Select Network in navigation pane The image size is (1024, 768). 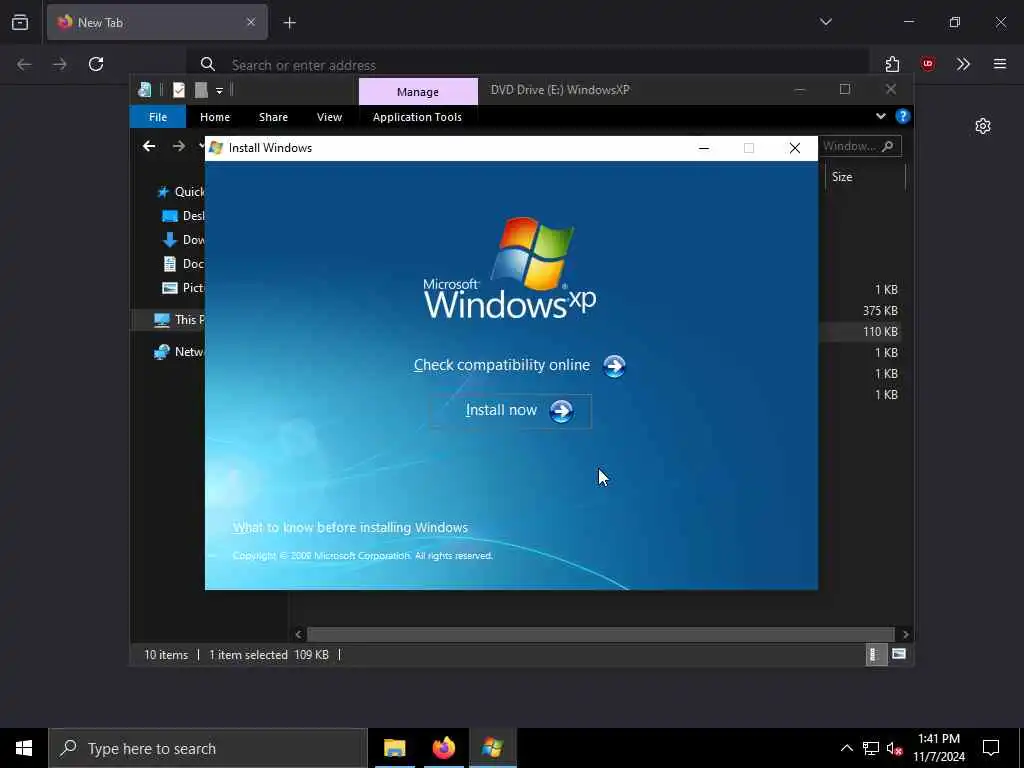pyautogui.click(x=178, y=351)
